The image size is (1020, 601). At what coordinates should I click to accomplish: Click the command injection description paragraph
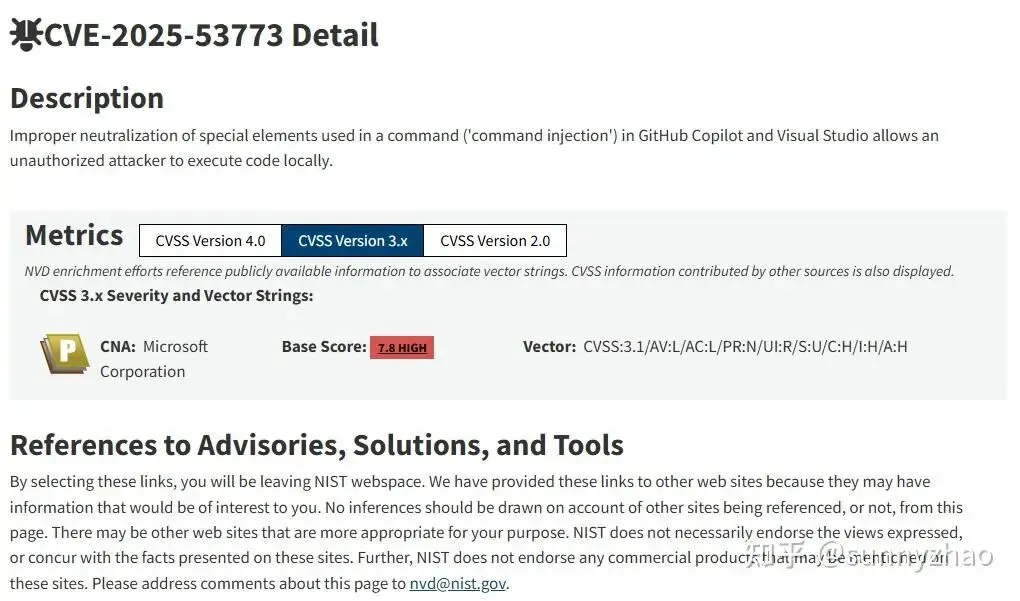pos(473,147)
